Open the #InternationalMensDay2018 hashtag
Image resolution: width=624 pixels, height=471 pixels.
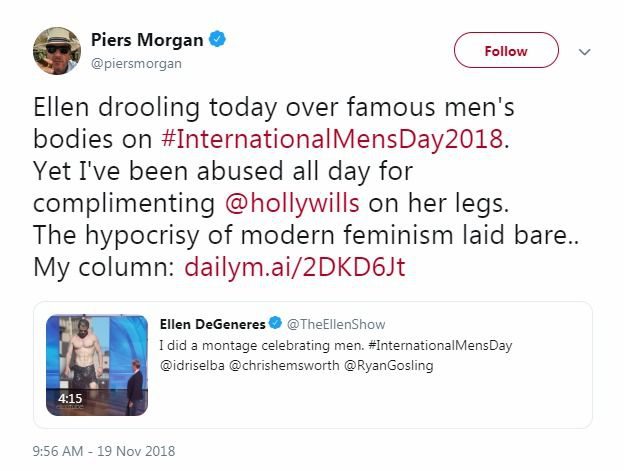pyautogui.click(x=332, y=139)
